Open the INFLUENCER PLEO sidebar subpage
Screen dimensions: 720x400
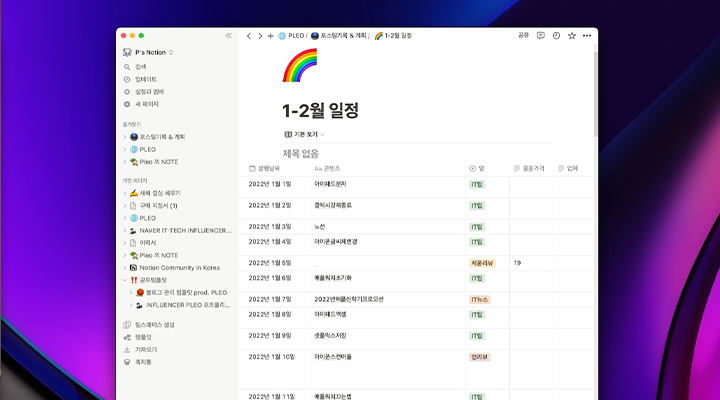188,305
